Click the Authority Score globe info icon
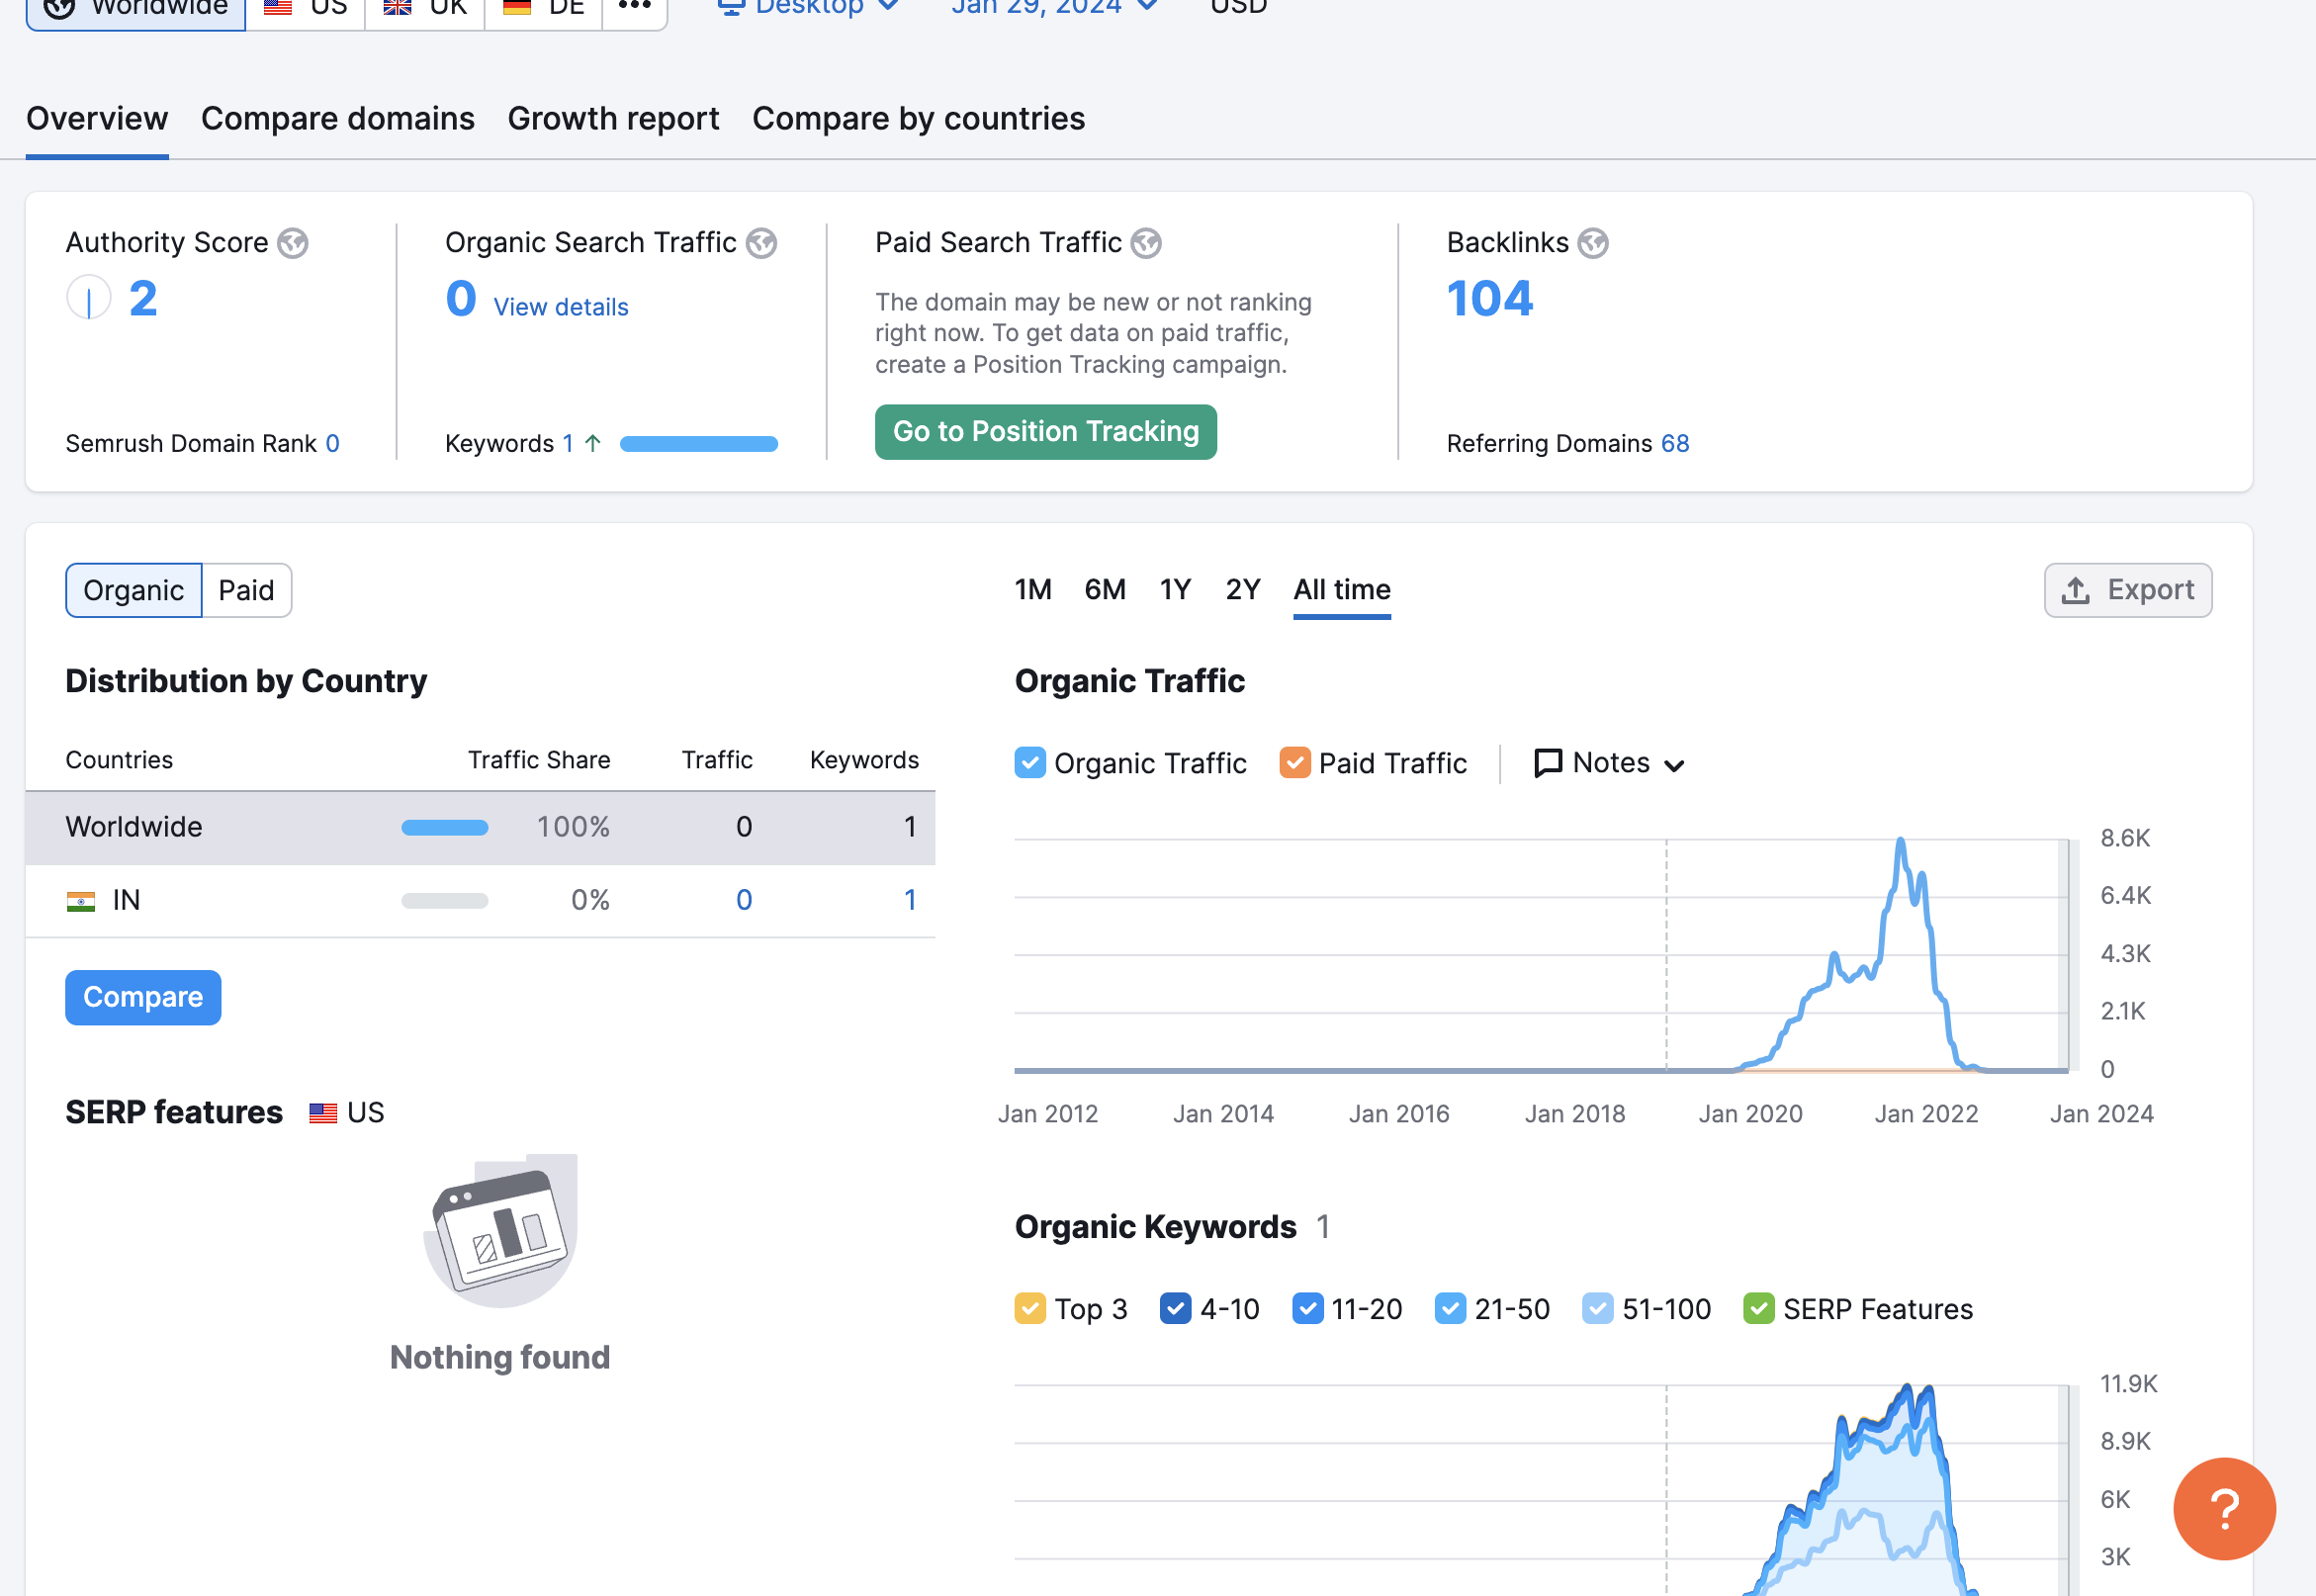The width and height of the screenshot is (2316, 1596). click(293, 243)
